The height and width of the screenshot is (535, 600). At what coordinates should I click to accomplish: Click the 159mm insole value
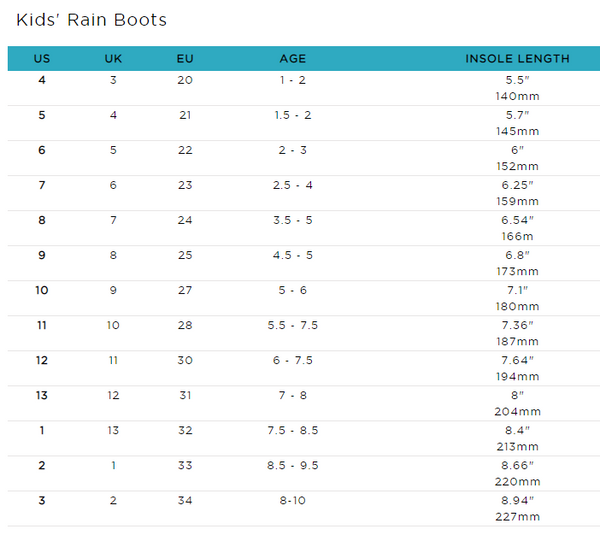point(517,201)
